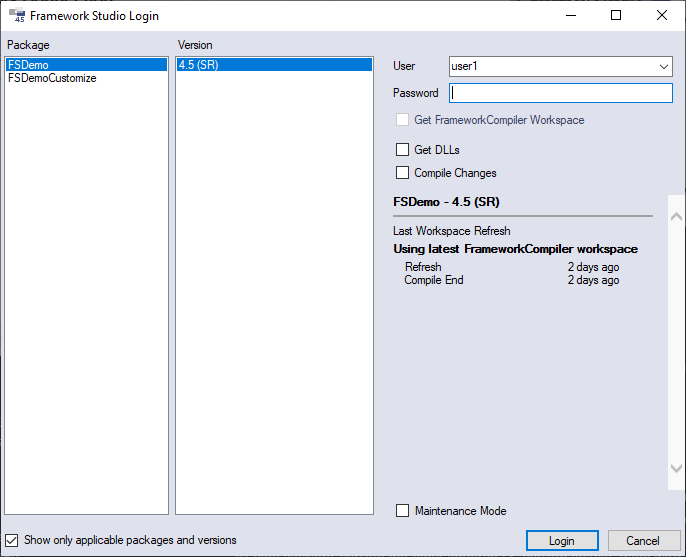
Task: Toggle Get FrameworkCompiler Workspace checkbox
Action: tap(402, 119)
